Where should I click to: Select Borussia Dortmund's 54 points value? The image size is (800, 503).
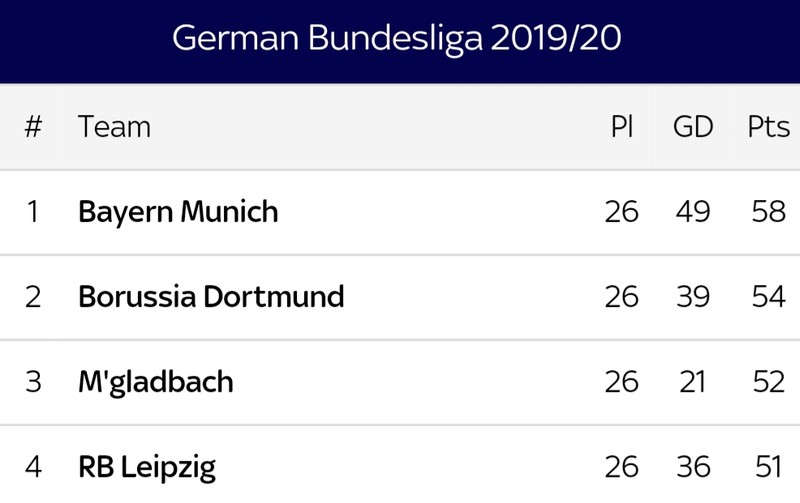768,296
